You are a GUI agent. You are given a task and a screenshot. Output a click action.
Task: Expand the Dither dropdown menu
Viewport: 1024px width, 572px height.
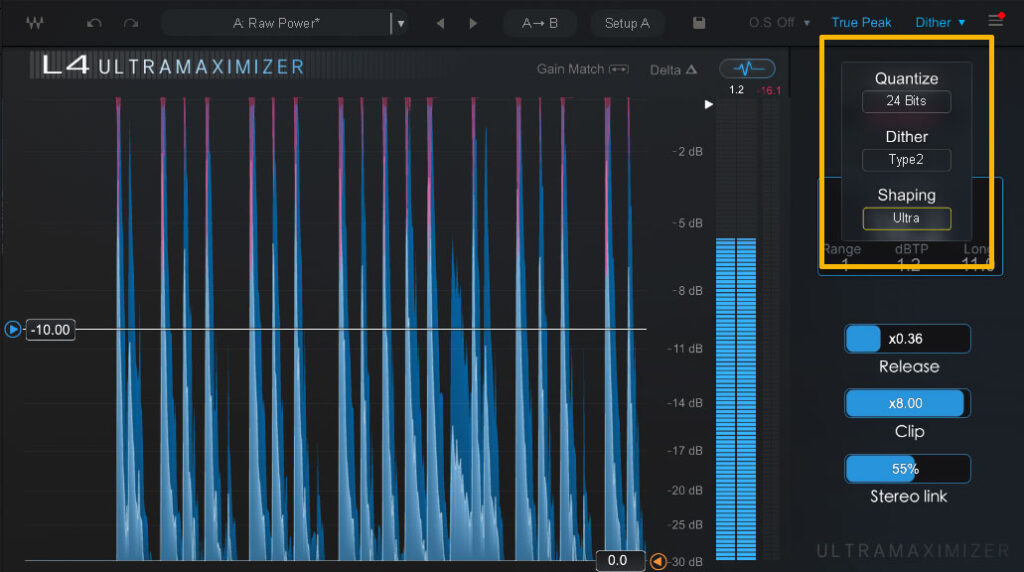(941, 22)
